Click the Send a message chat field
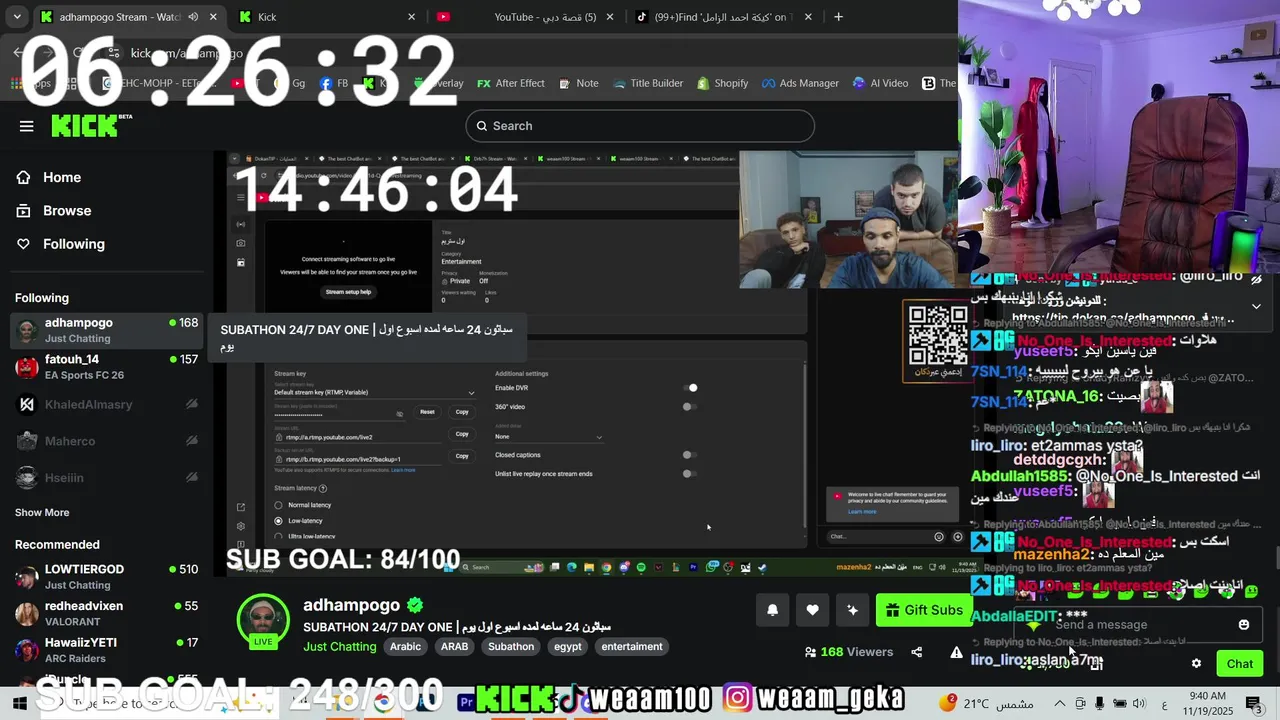The image size is (1280, 720). point(1140,625)
